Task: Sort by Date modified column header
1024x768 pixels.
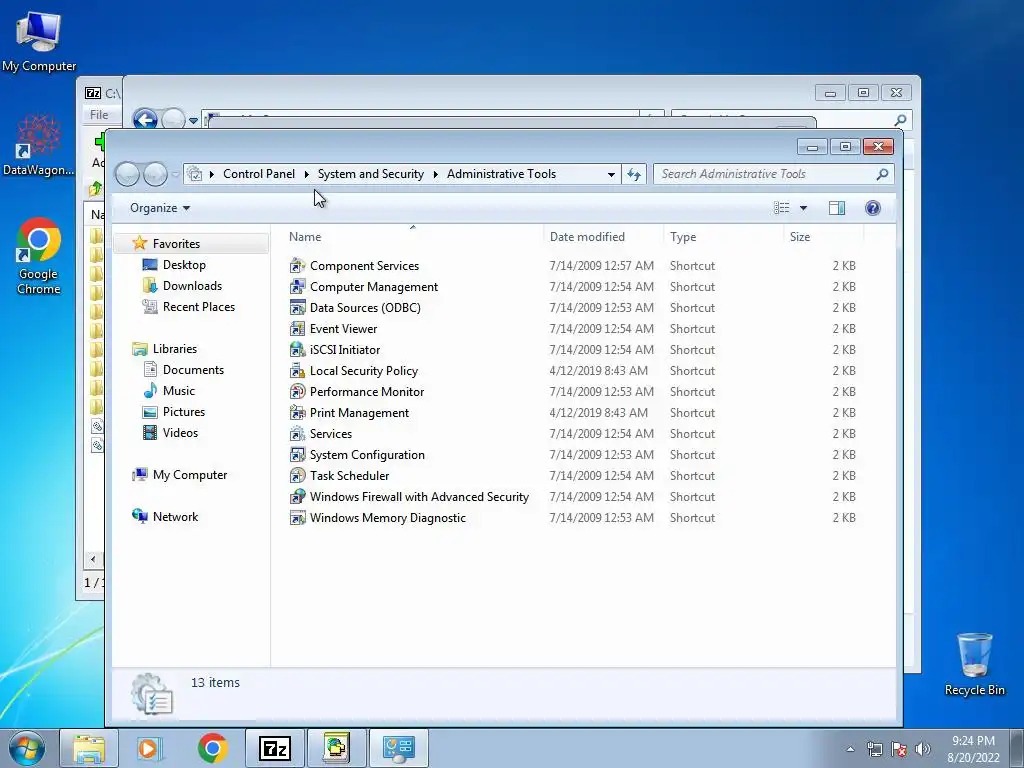Action: [x=603, y=236]
